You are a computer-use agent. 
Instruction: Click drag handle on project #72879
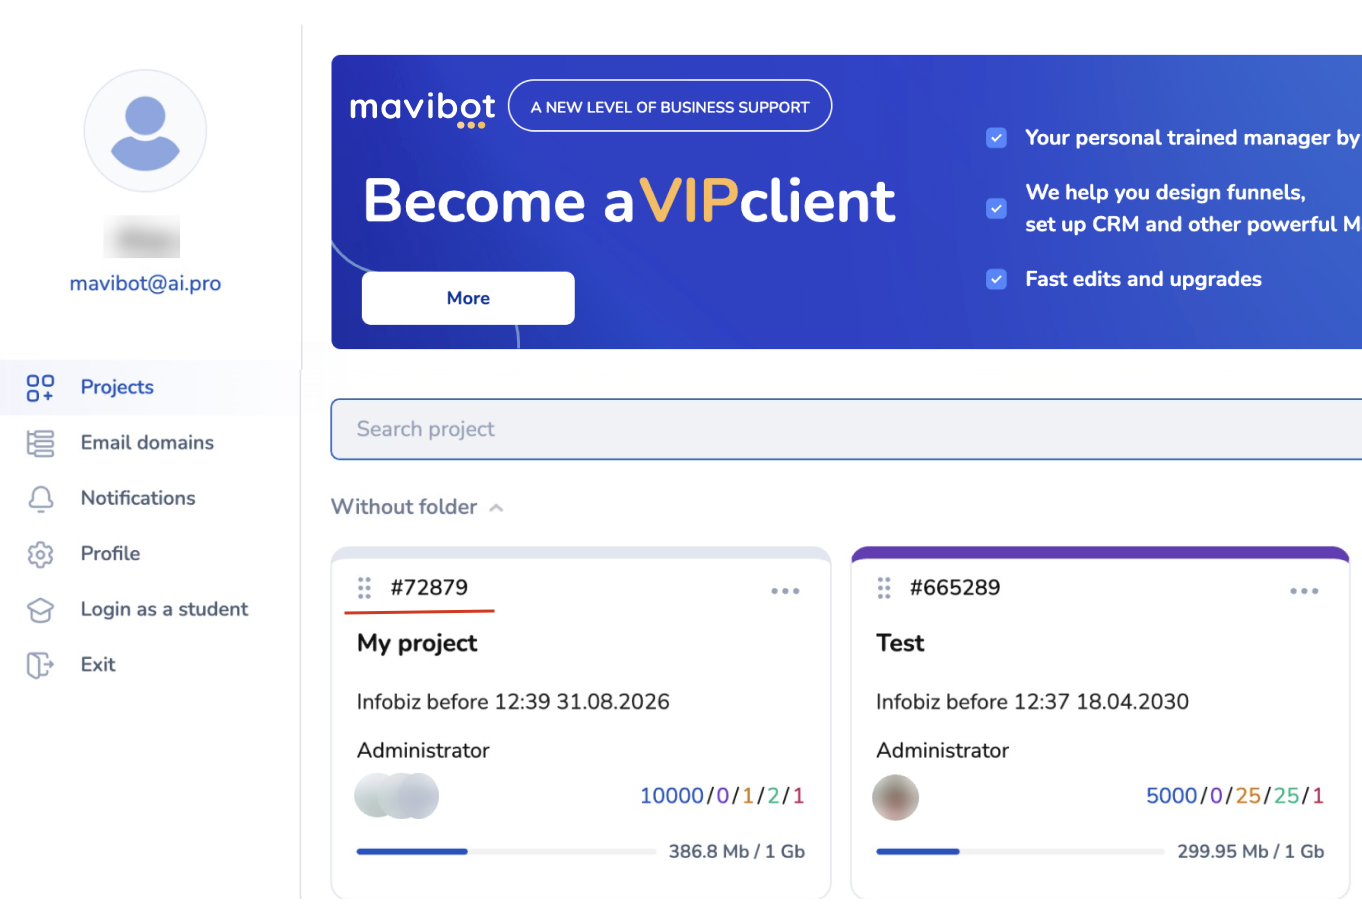365,588
